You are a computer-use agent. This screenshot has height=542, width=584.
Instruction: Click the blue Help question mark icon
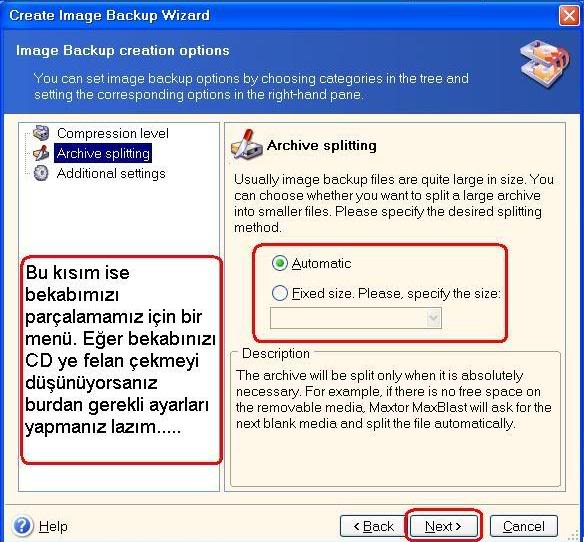pos(22,526)
